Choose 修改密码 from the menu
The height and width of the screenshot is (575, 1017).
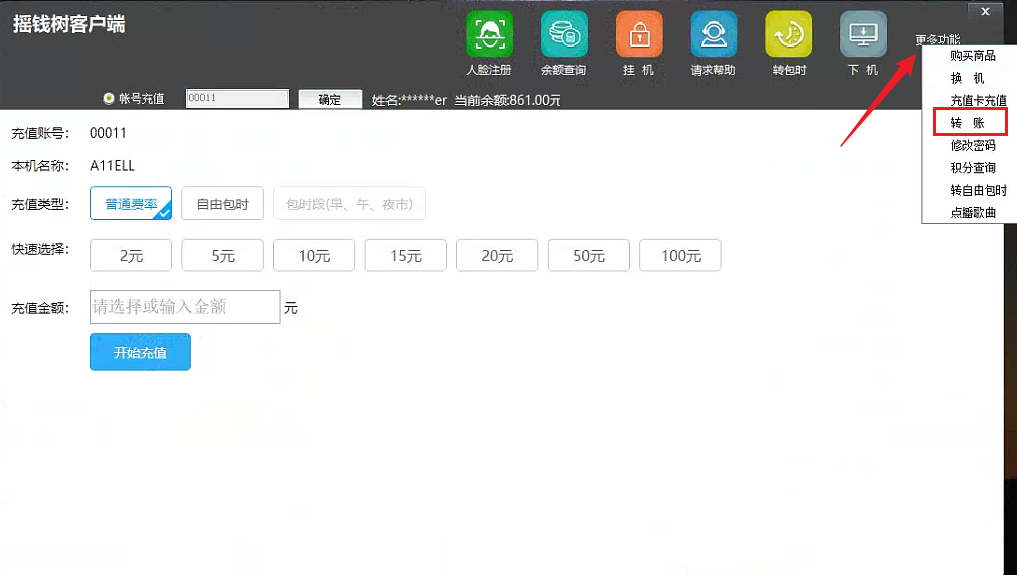(x=973, y=145)
